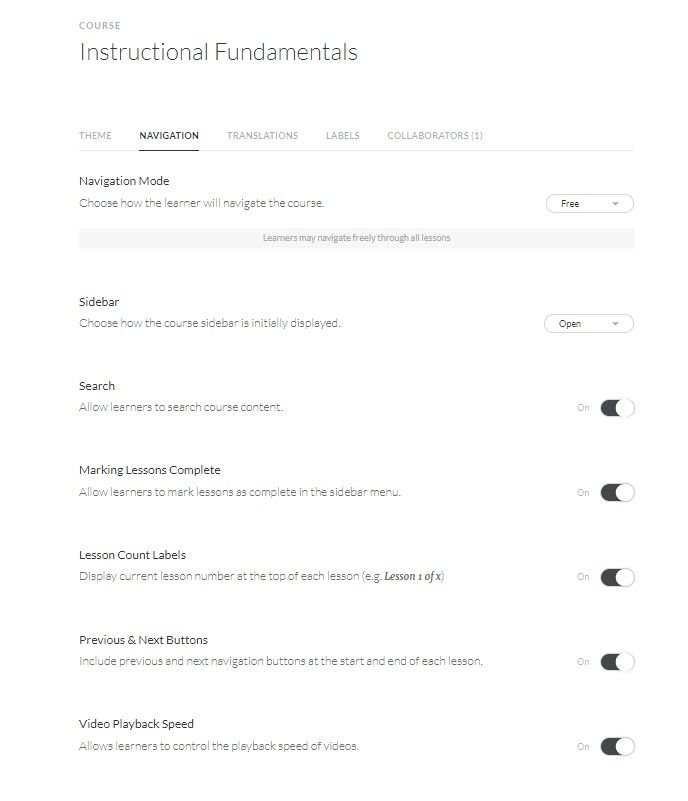Select the Navigation tab
This screenshot has width=688, height=801.
pos(169,136)
